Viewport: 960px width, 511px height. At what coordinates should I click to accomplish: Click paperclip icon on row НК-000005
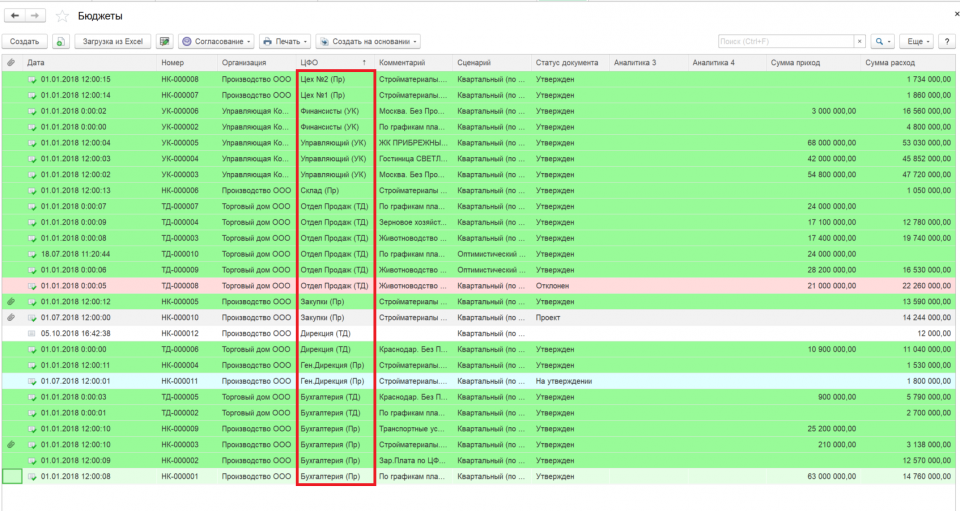pos(11,301)
